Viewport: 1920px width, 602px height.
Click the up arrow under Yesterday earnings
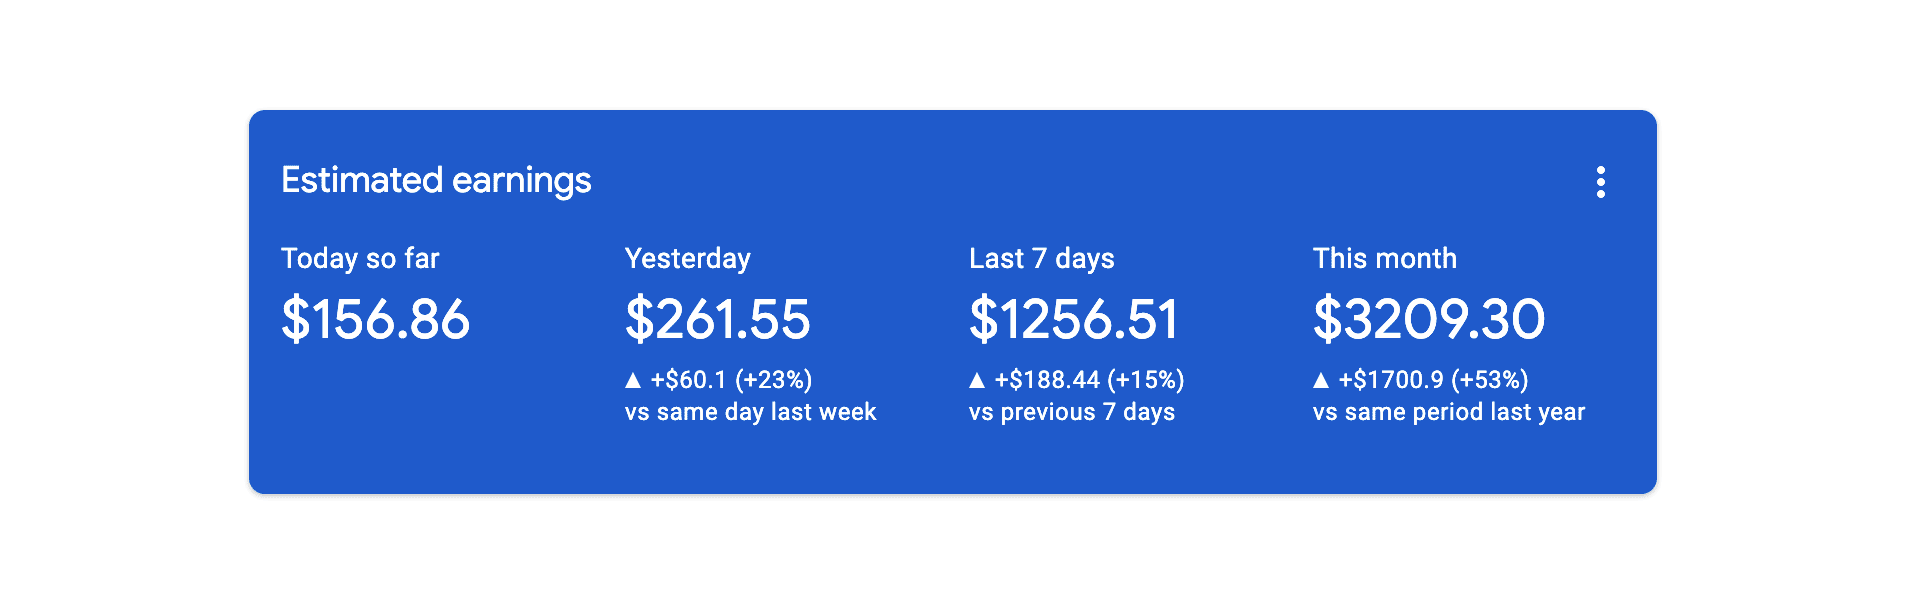tap(633, 380)
